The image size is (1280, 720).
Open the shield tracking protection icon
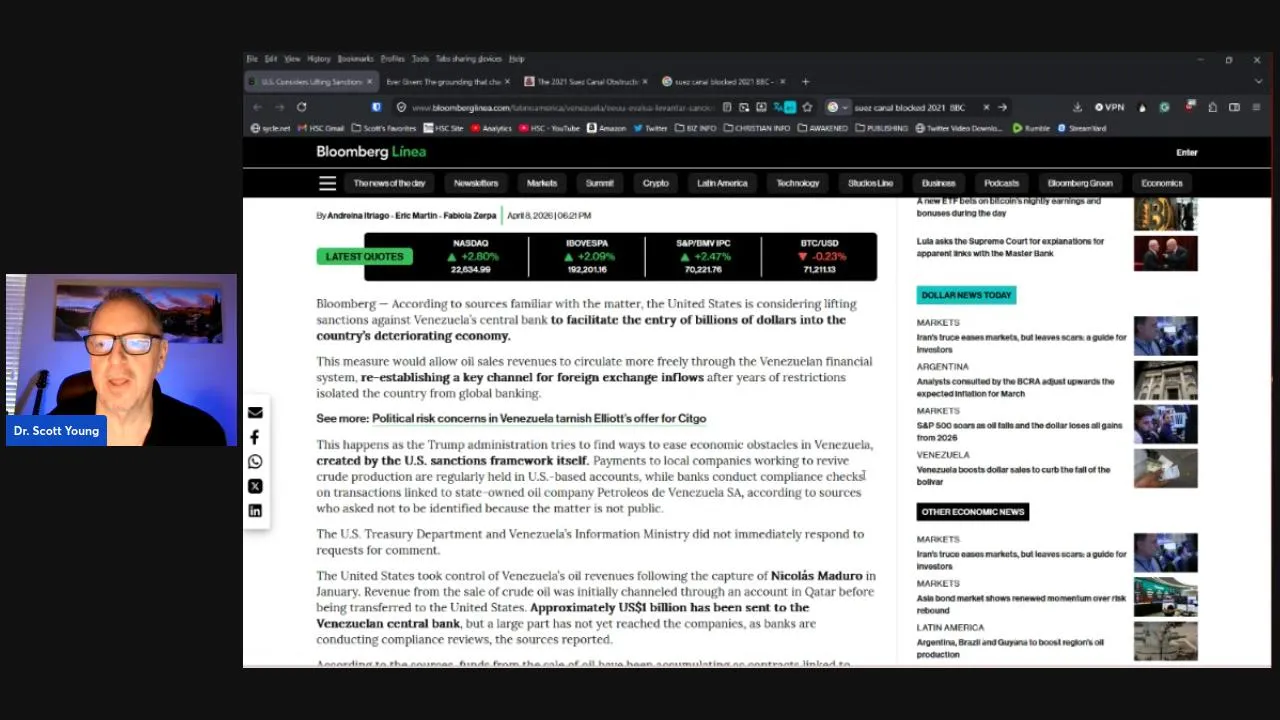tap(377, 107)
